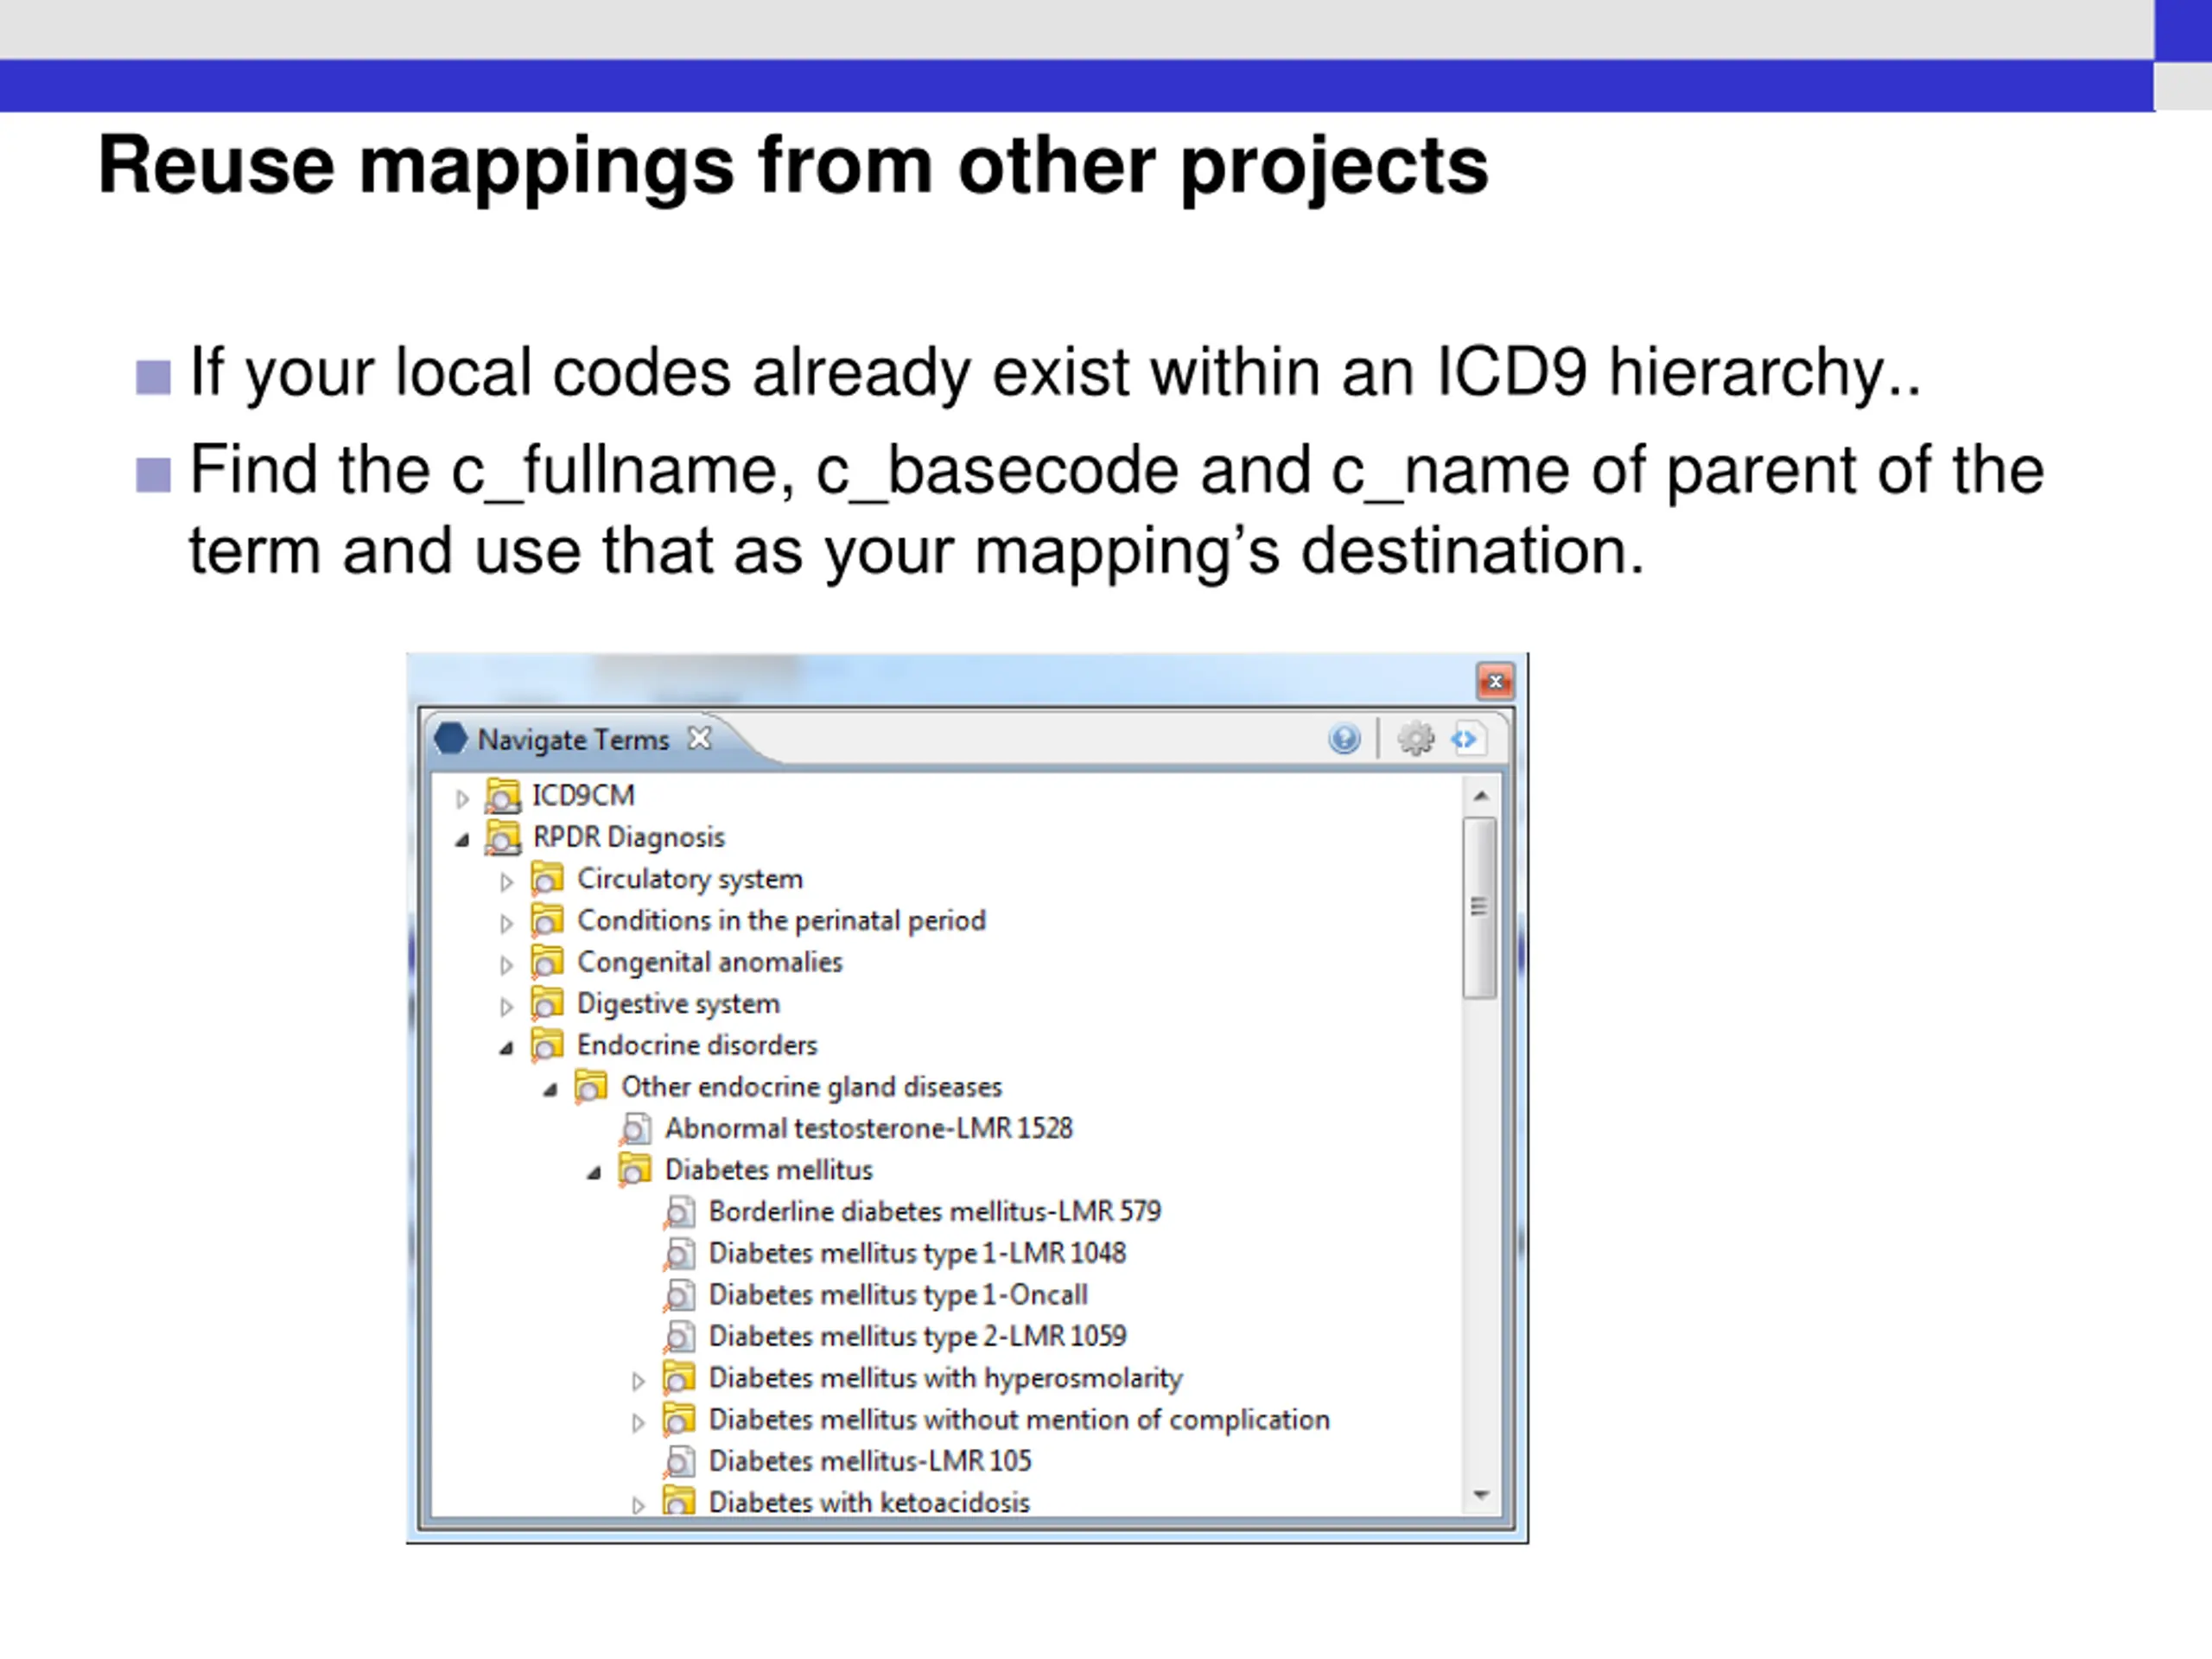Select Abnormal testosterone-LMR 1528
2212x1659 pixels.
tap(869, 1129)
